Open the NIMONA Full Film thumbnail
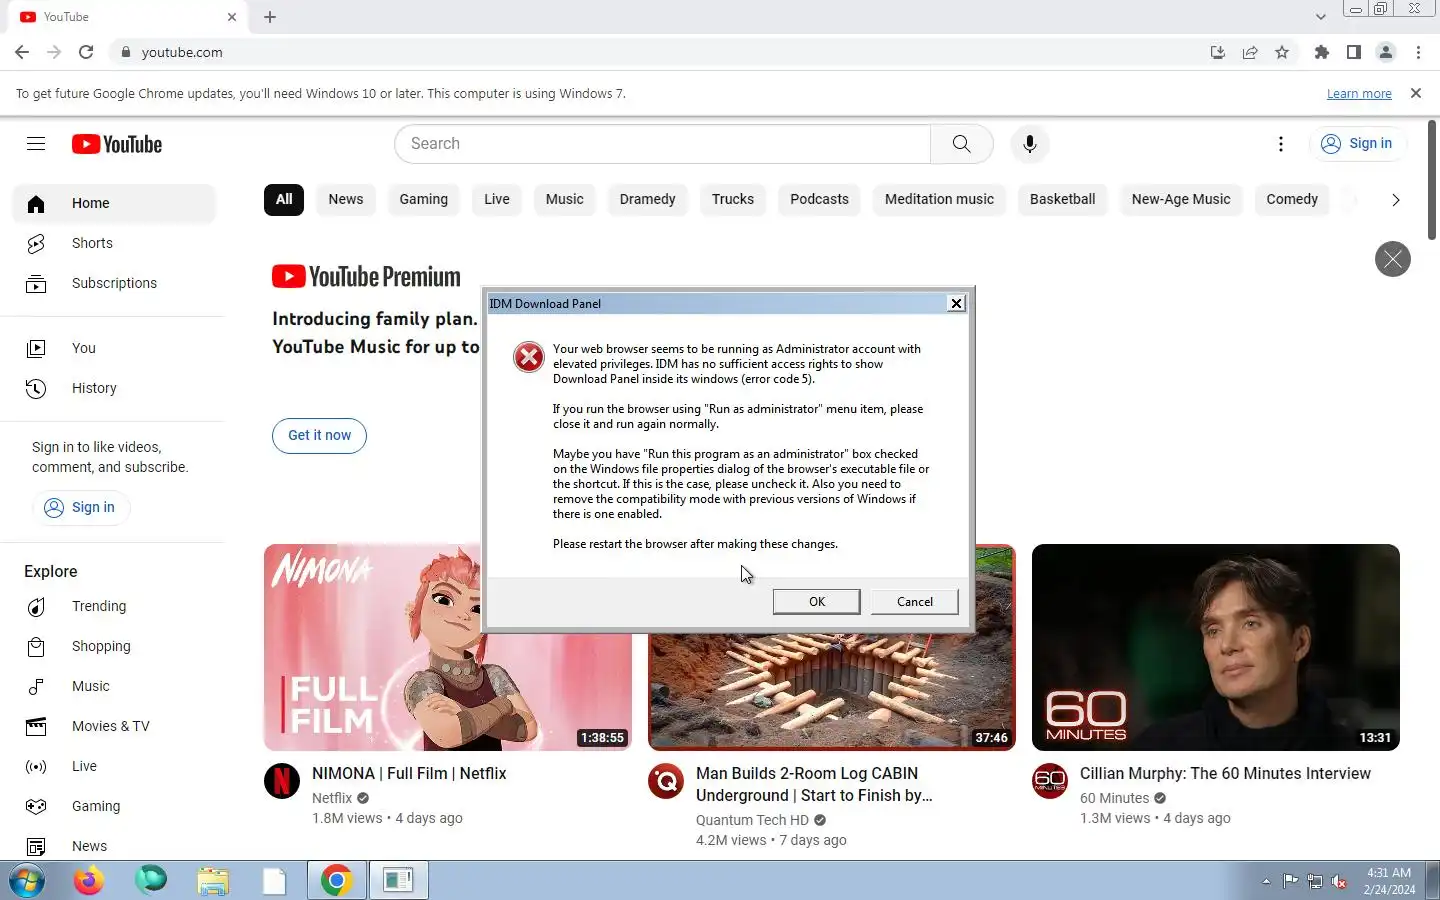The height and width of the screenshot is (900, 1440). pyautogui.click(x=448, y=647)
